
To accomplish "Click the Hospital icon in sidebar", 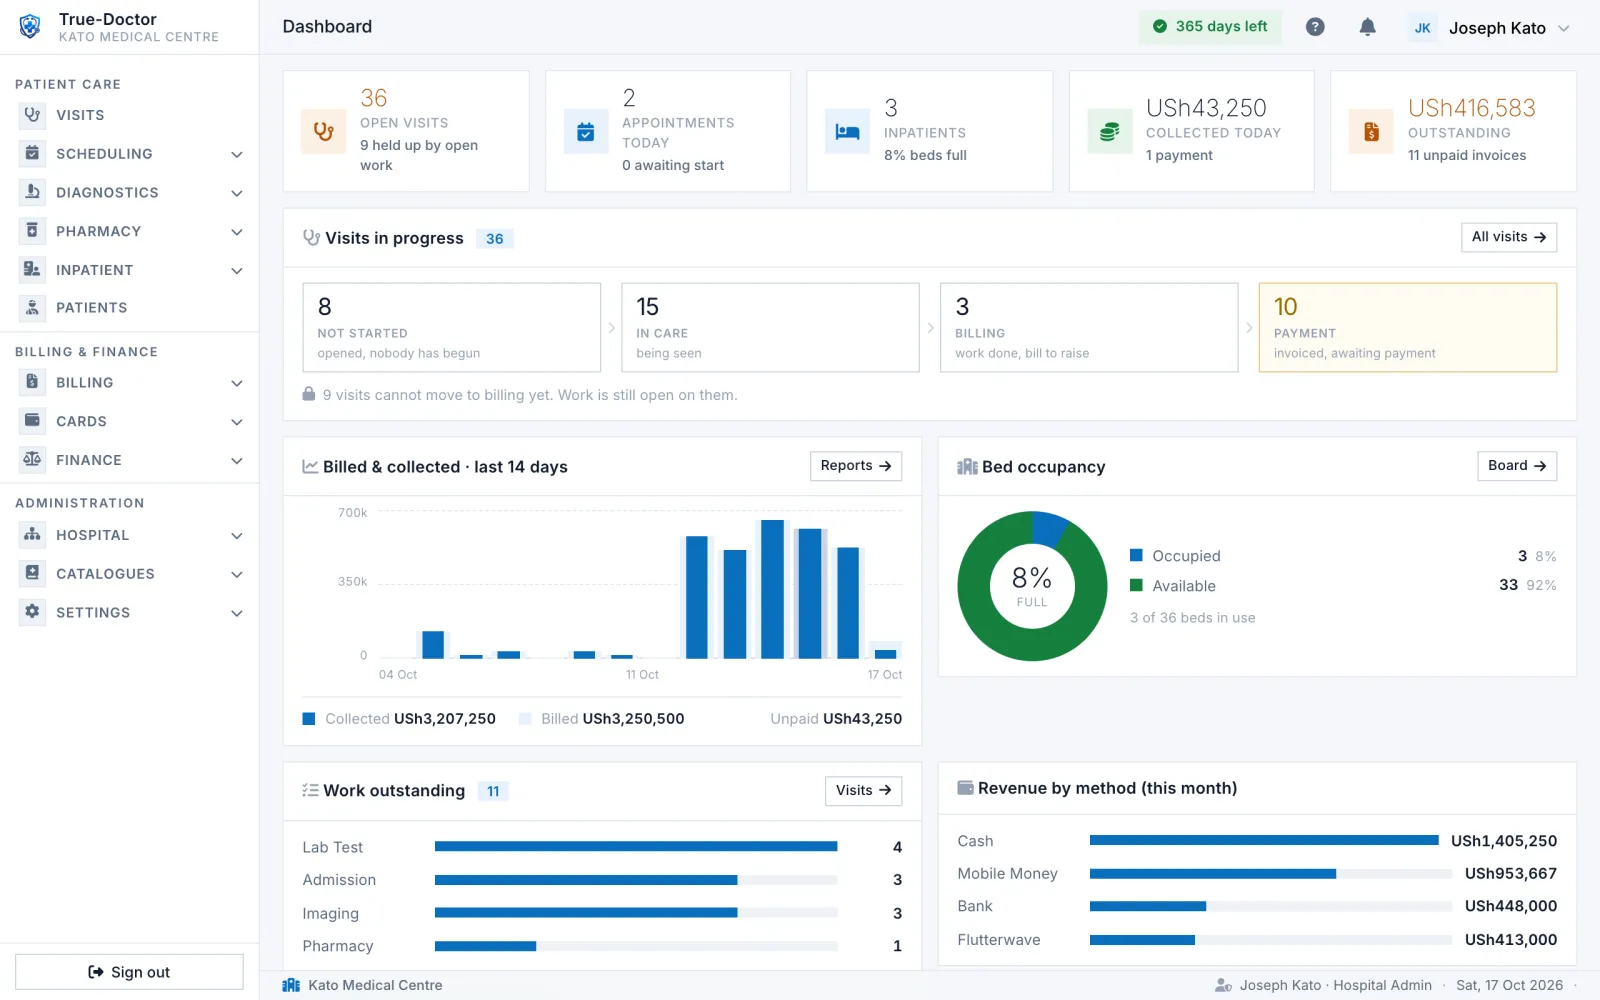I will tap(32, 535).
